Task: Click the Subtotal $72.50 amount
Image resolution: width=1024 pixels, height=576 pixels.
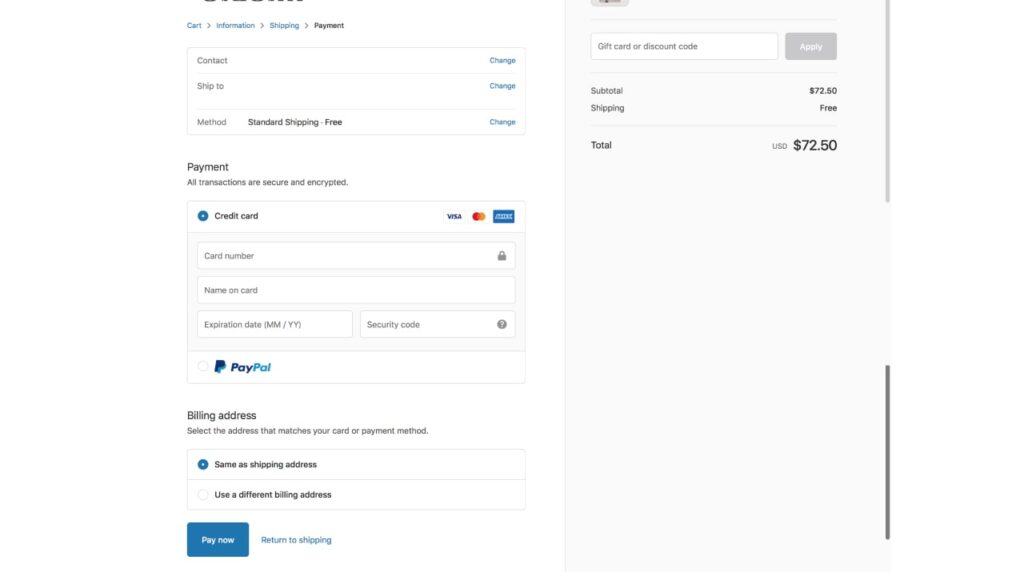Action: pos(823,91)
